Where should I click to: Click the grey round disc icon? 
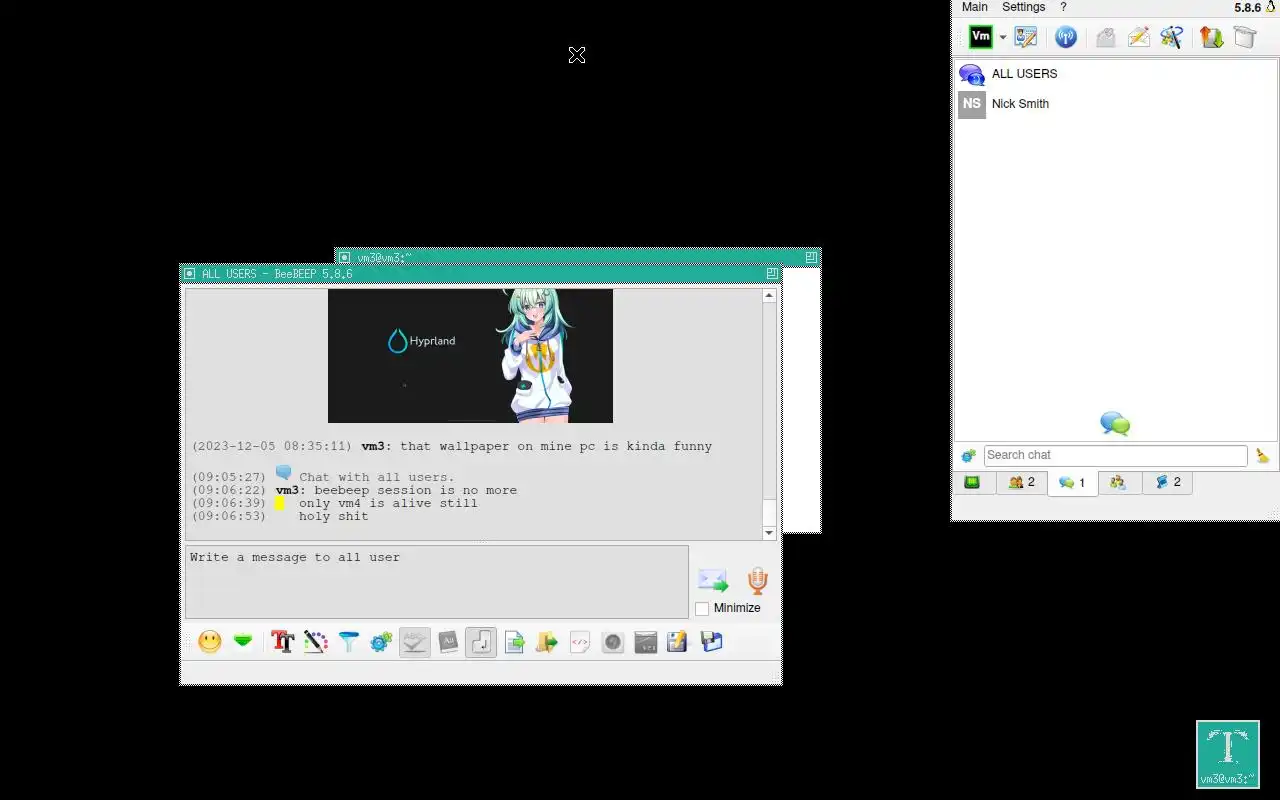[x=613, y=642]
